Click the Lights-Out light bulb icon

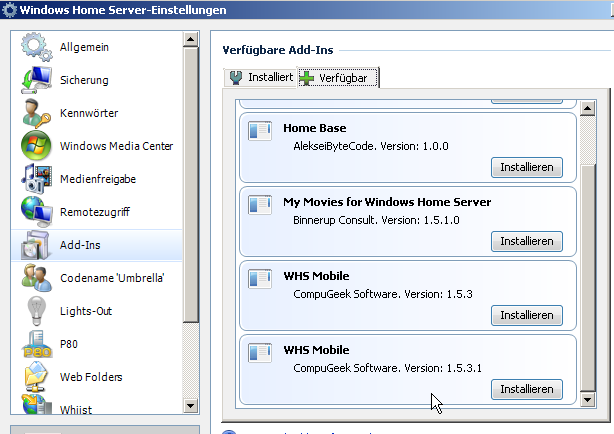(36, 311)
